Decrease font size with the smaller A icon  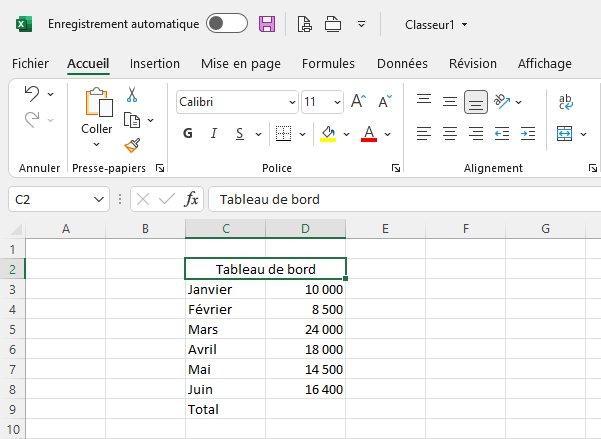[x=385, y=101]
